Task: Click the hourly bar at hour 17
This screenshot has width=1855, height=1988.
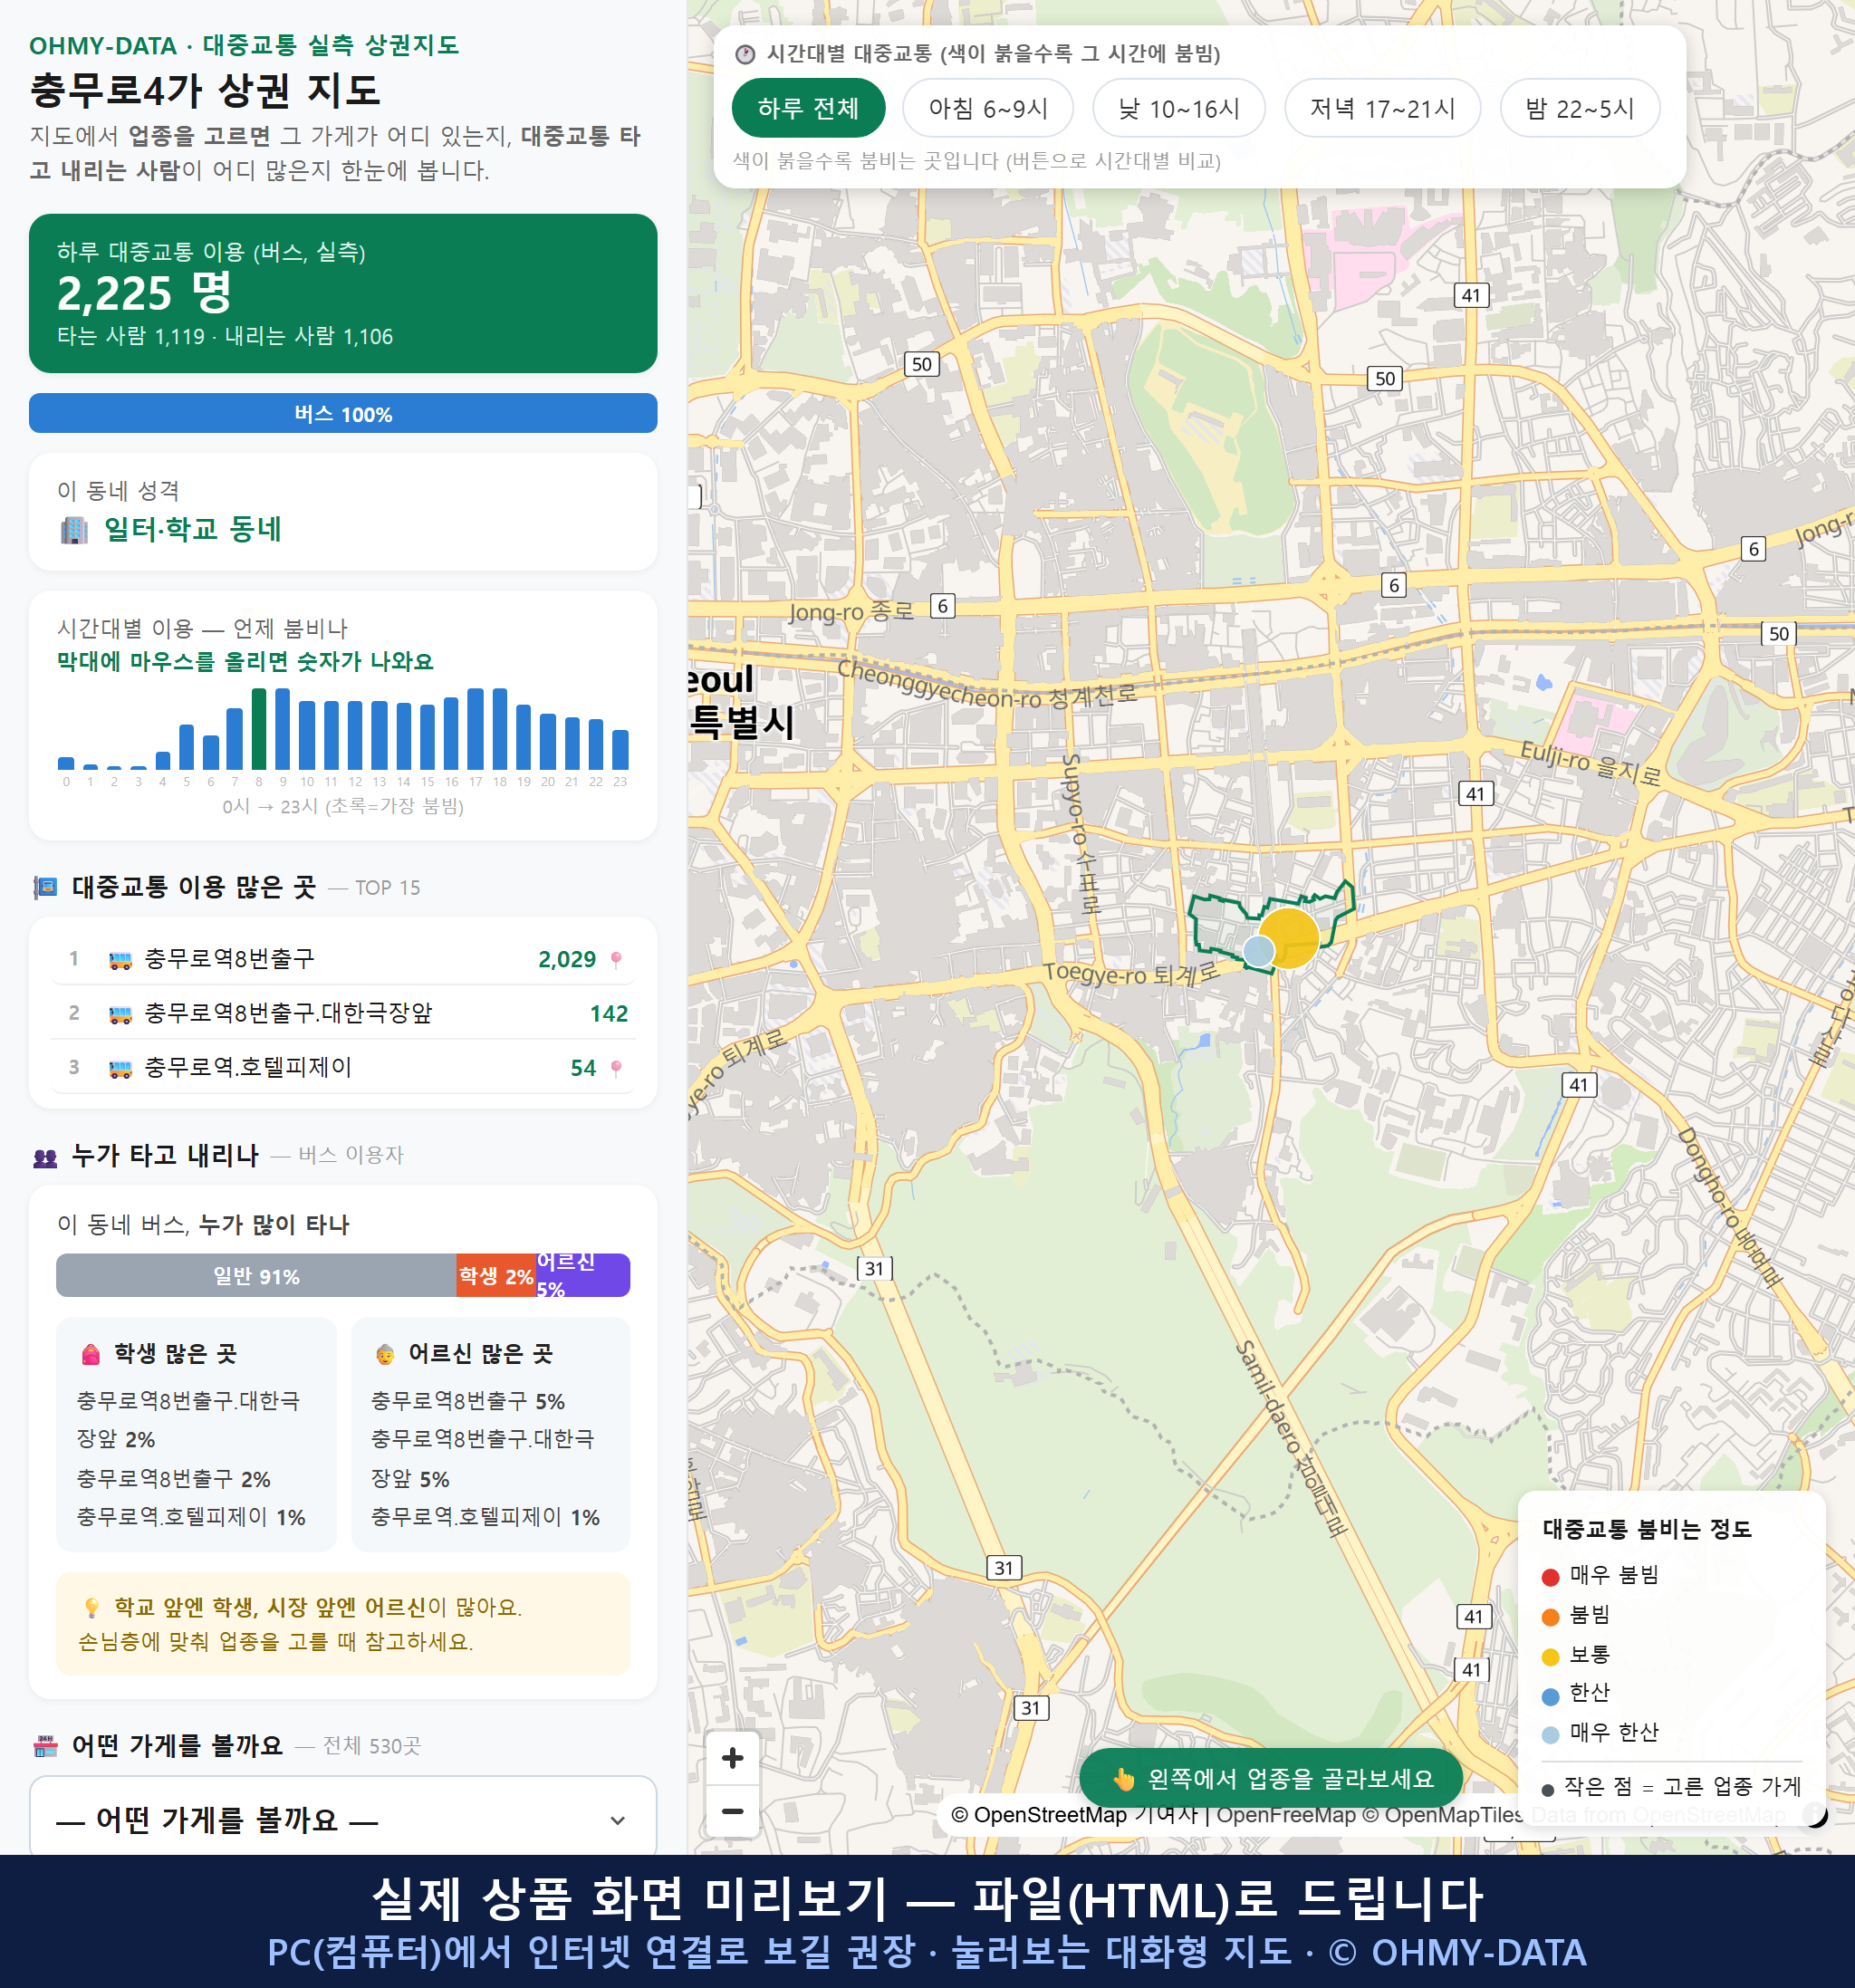Action: (x=475, y=729)
